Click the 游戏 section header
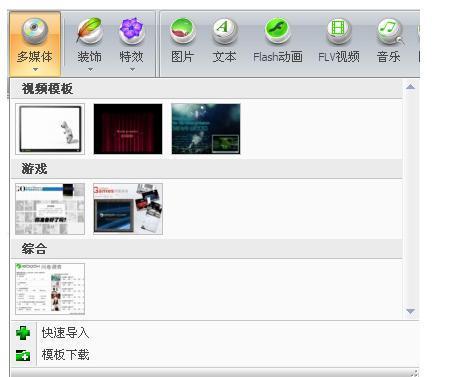This screenshot has width=464, height=377. click(206, 169)
